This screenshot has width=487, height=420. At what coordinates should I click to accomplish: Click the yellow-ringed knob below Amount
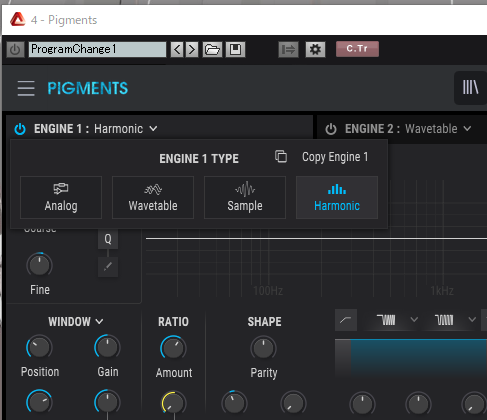(x=174, y=403)
